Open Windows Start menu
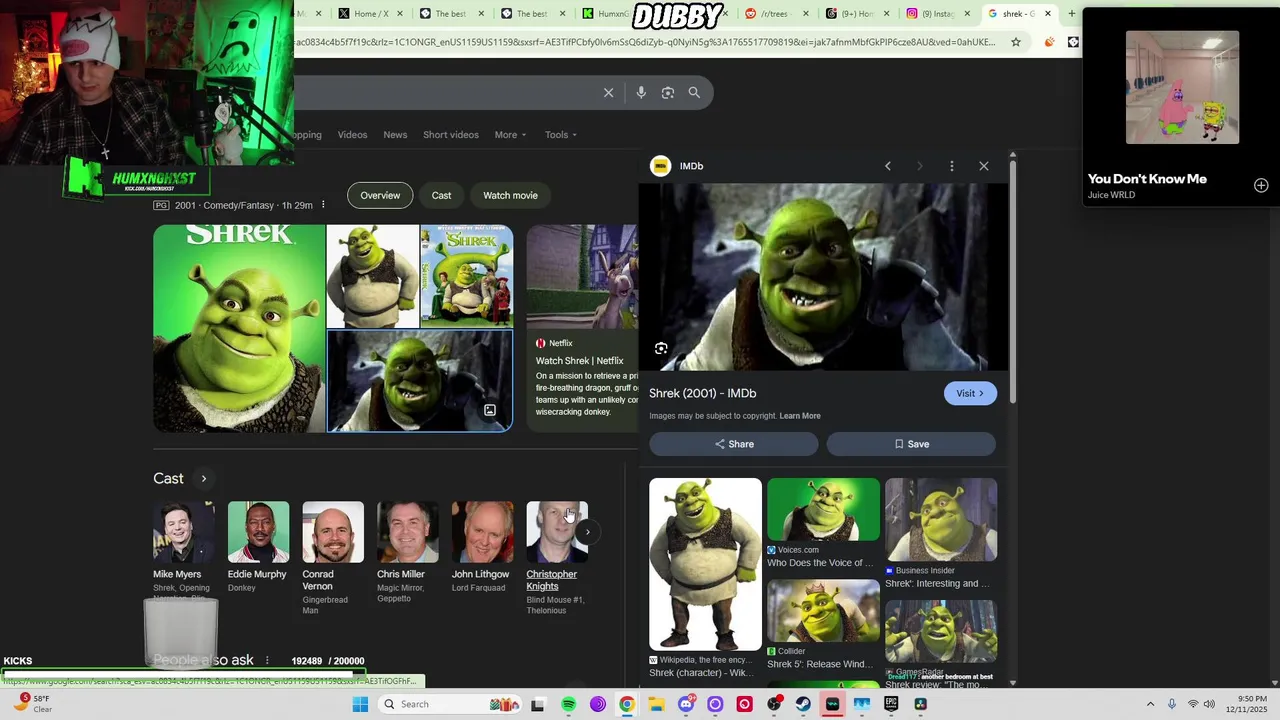 (x=360, y=704)
